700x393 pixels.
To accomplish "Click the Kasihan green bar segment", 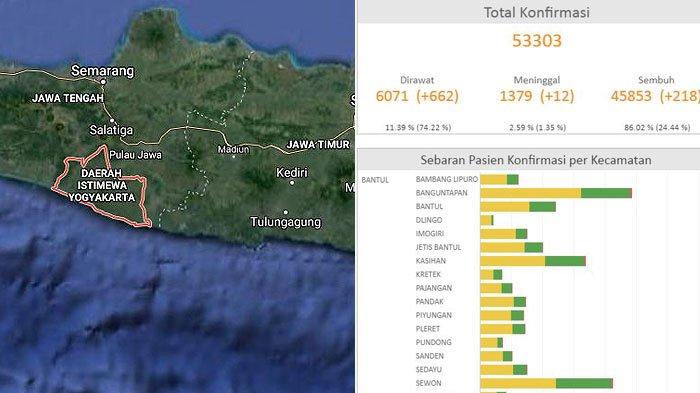I will coord(565,261).
